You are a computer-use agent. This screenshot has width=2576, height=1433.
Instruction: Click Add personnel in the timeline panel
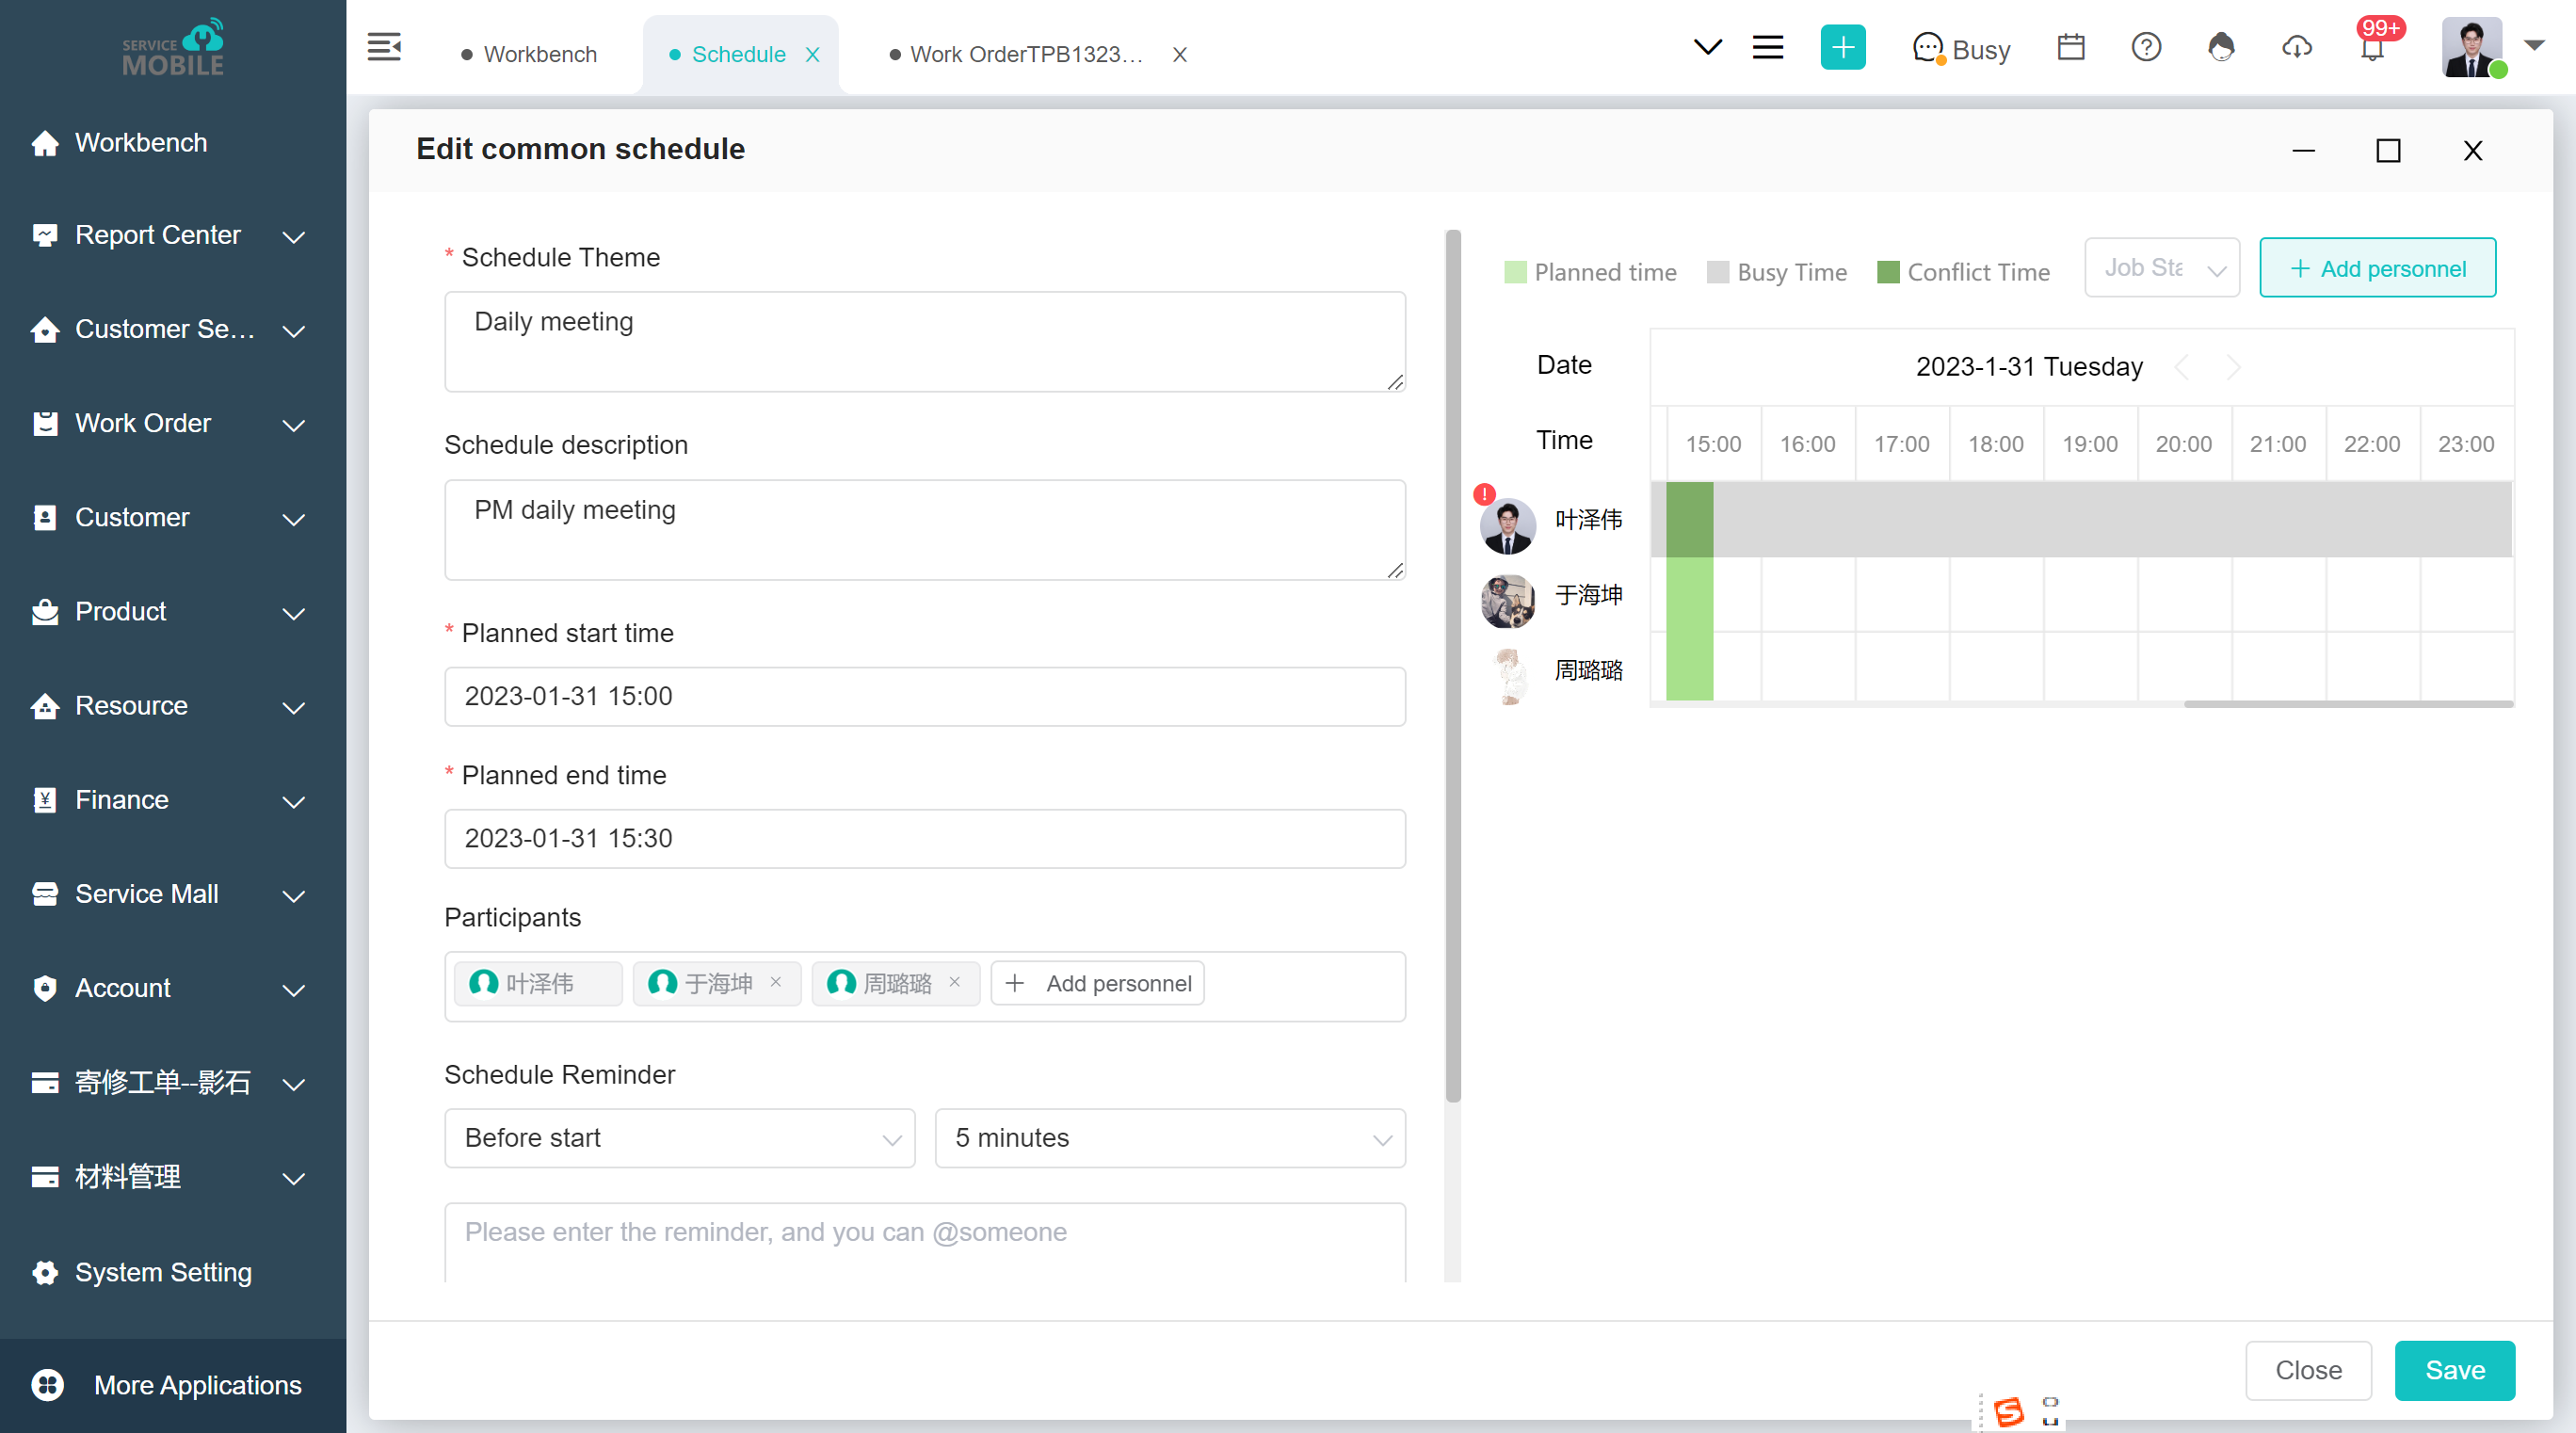point(2377,268)
